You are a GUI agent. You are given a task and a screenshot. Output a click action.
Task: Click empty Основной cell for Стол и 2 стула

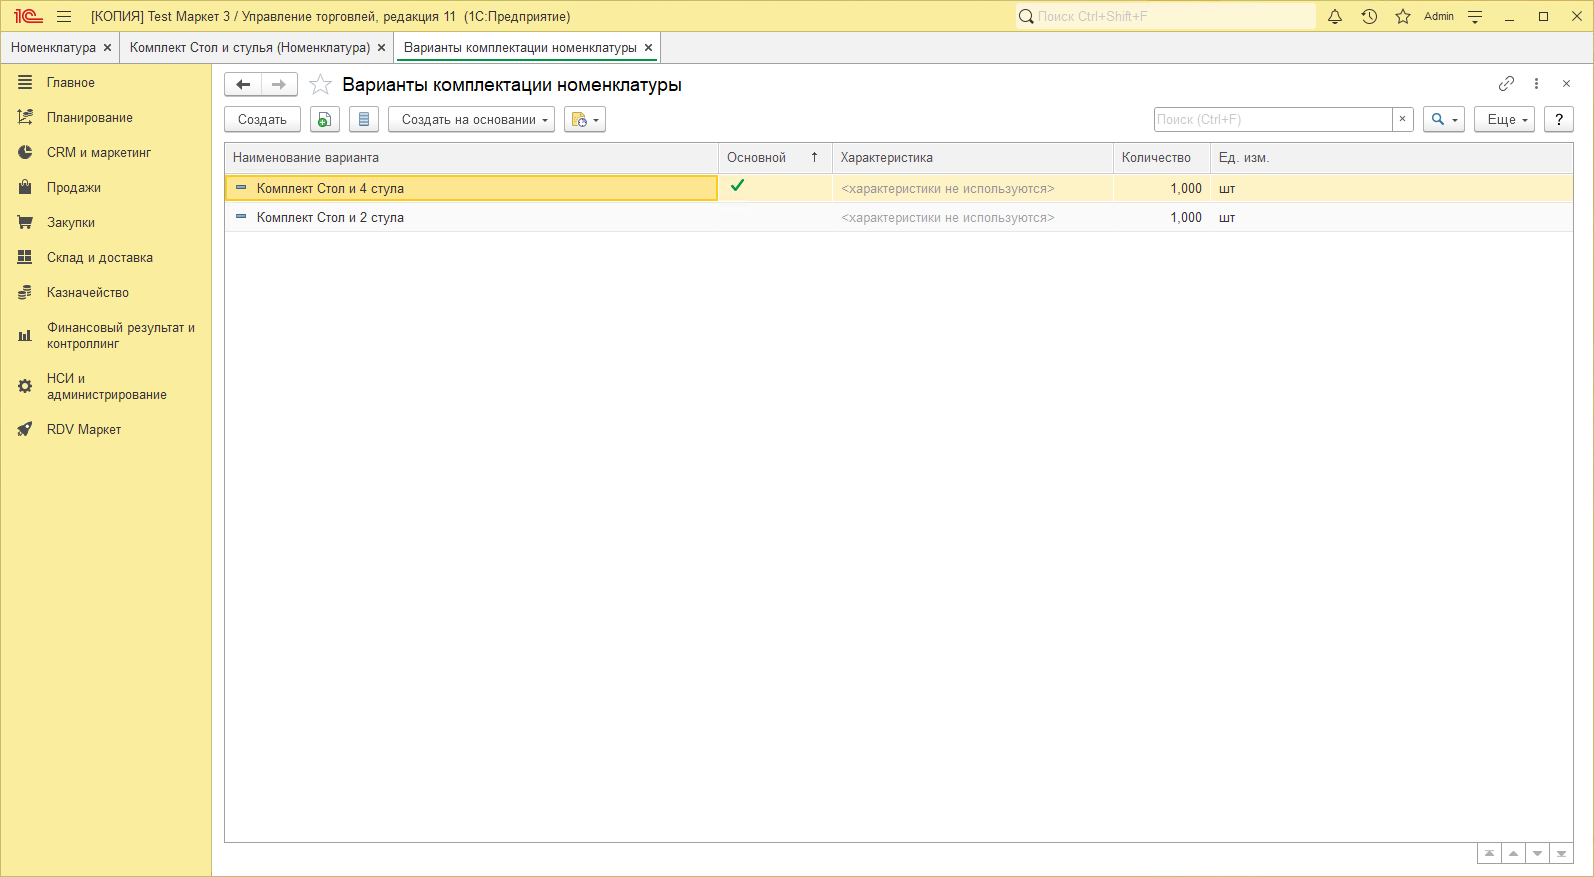[x=774, y=218]
